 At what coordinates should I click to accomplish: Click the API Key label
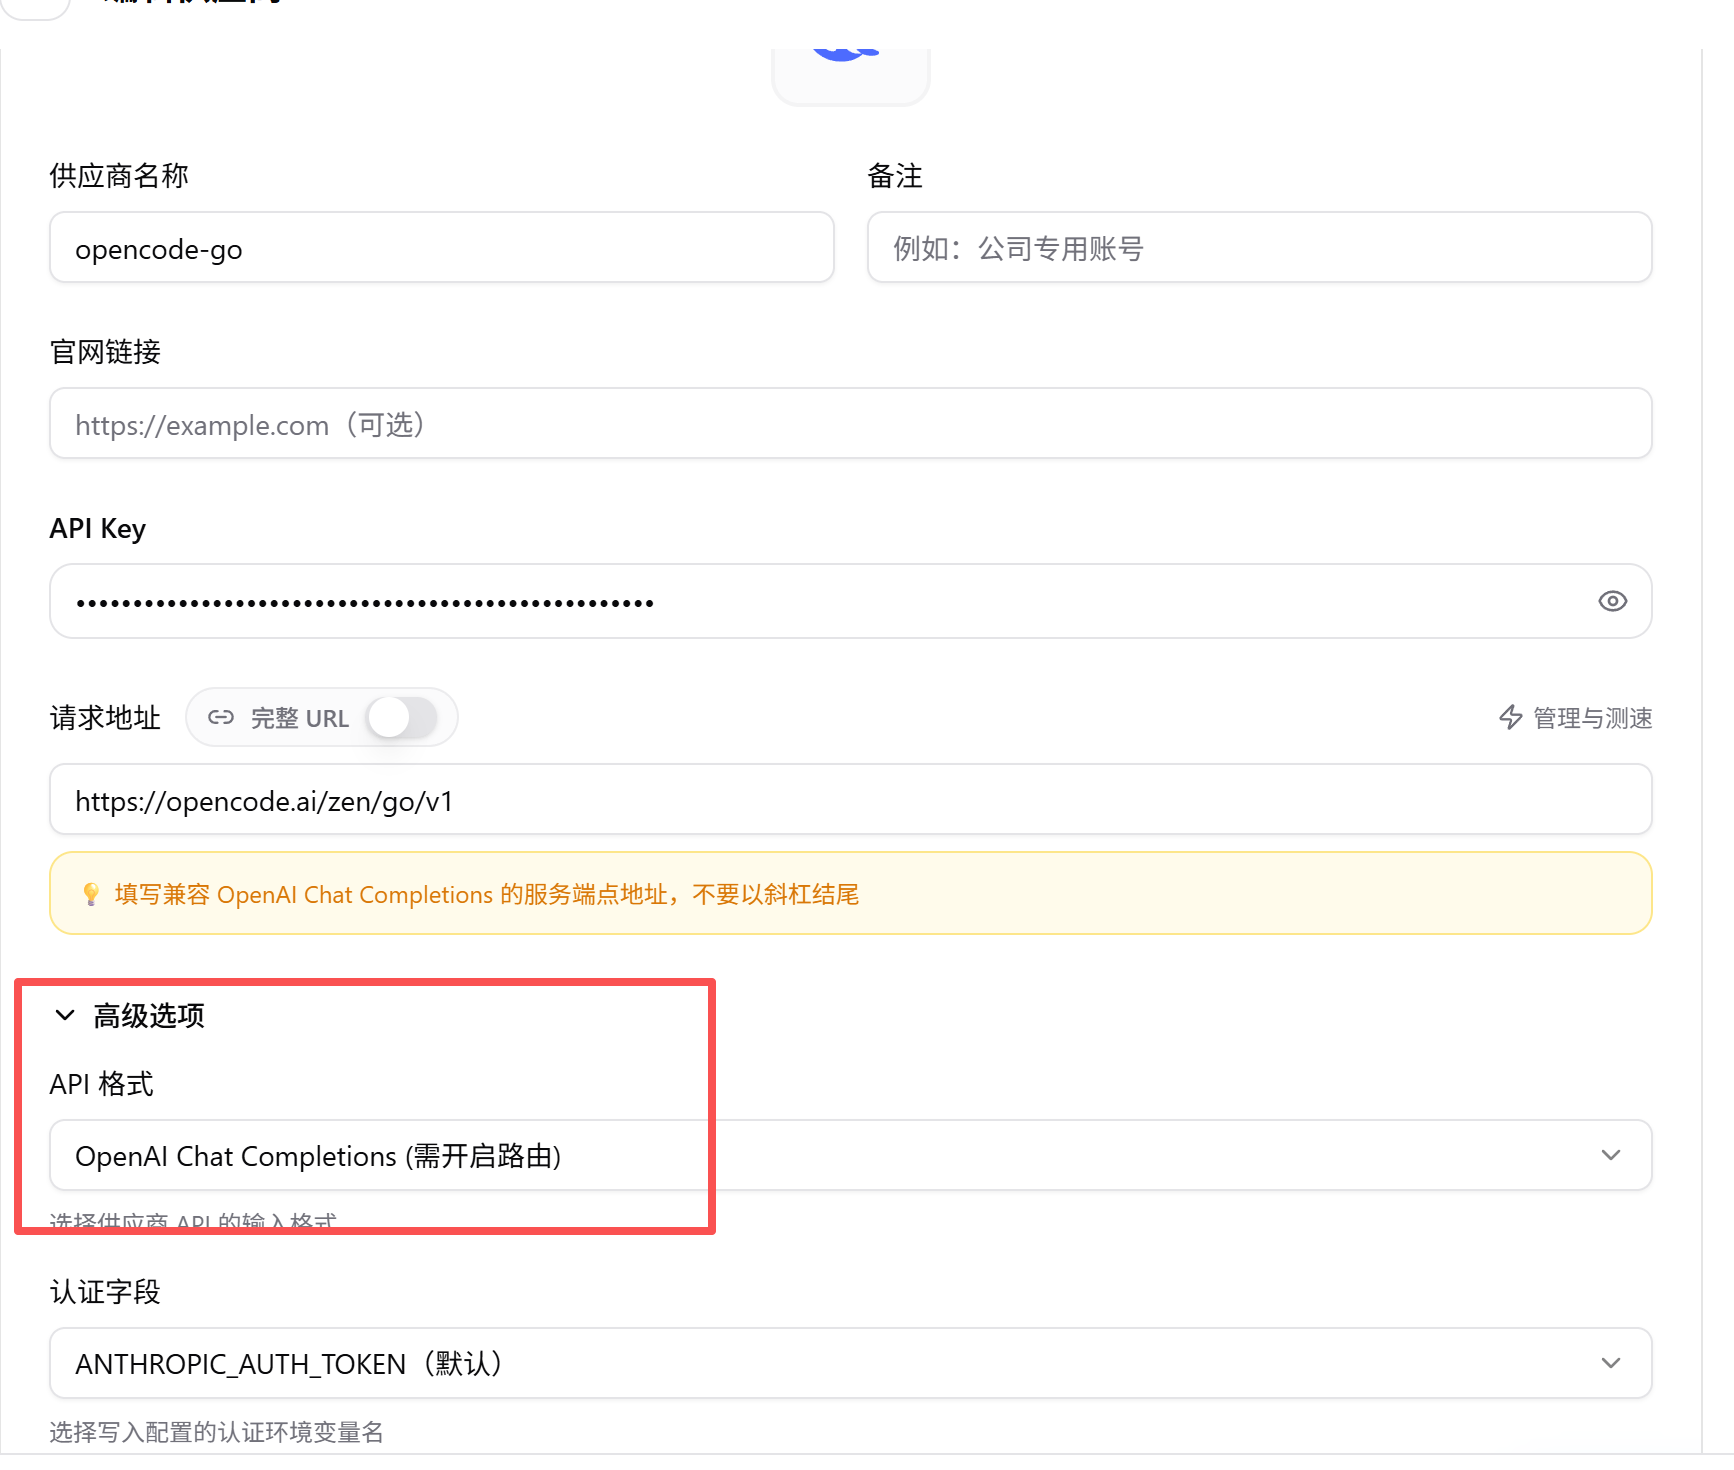(x=98, y=529)
